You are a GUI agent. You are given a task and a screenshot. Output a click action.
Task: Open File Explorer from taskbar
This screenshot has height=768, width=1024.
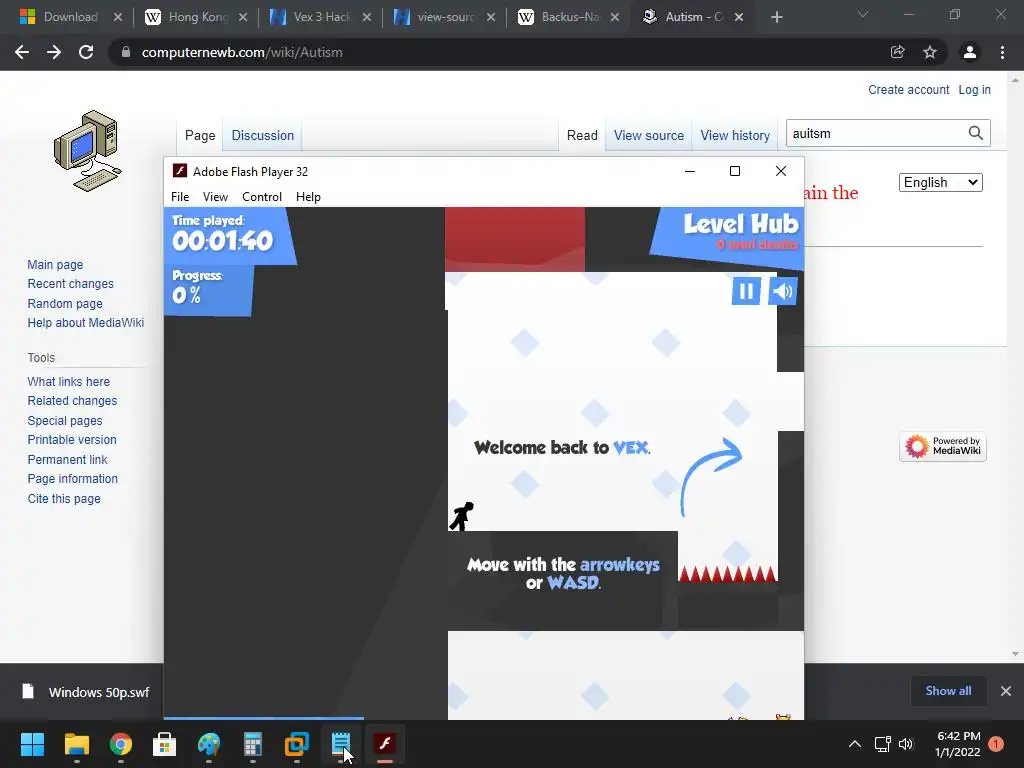pos(76,744)
